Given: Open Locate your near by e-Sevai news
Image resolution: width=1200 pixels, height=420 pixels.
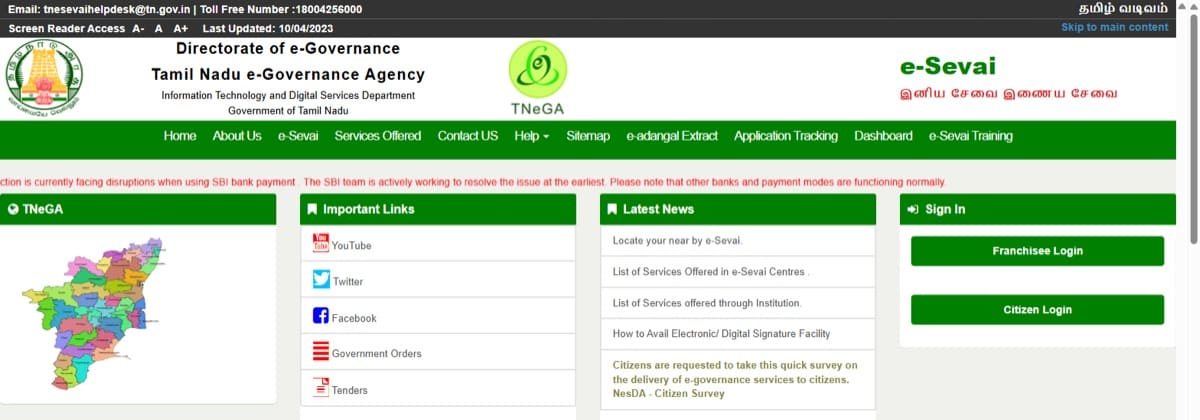Looking at the screenshot, I should coord(677,241).
